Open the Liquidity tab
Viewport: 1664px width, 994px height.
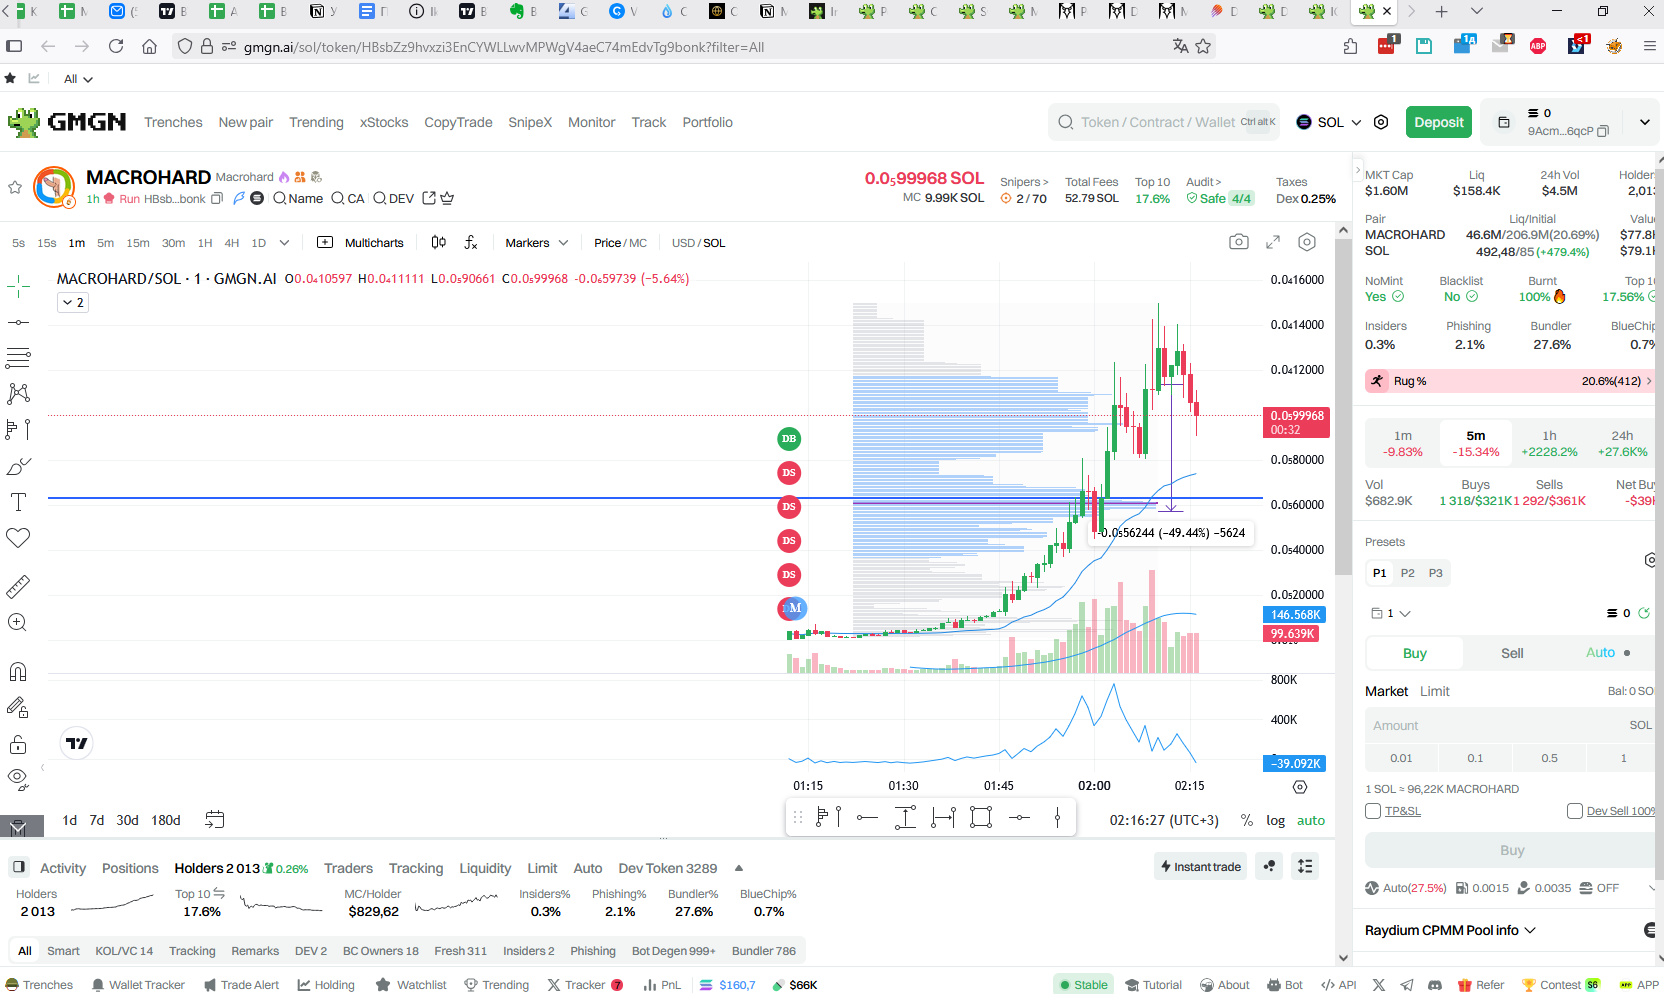click(x=485, y=868)
